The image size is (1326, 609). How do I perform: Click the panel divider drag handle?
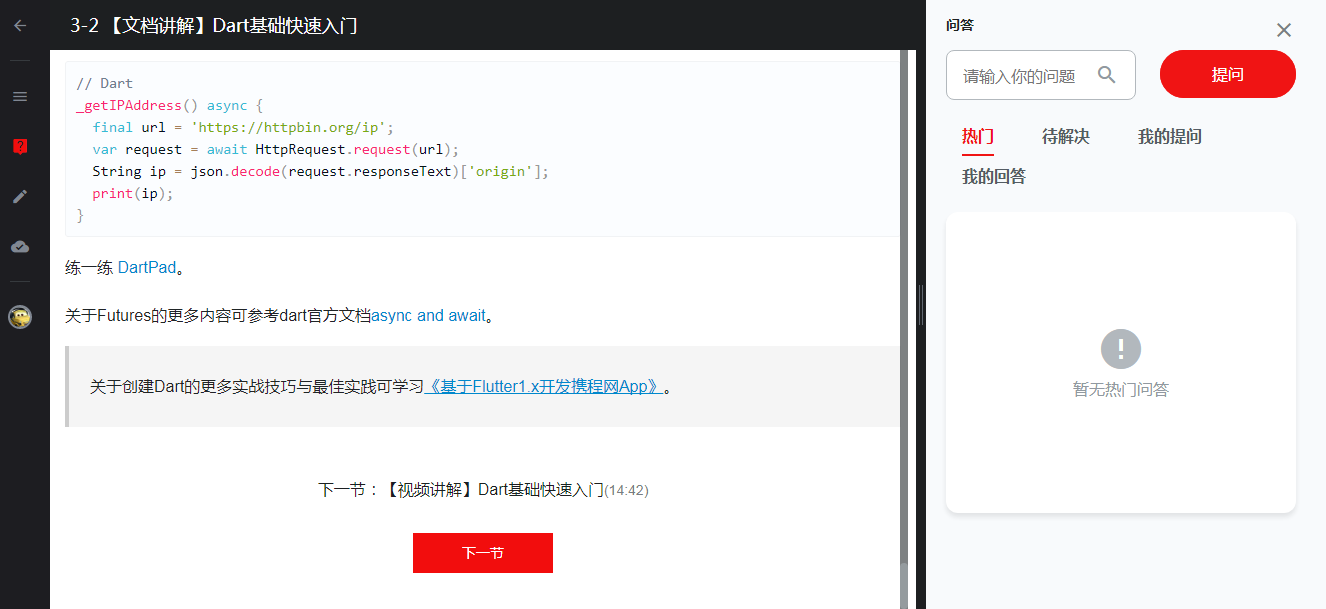pyautogui.click(x=921, y=304)
